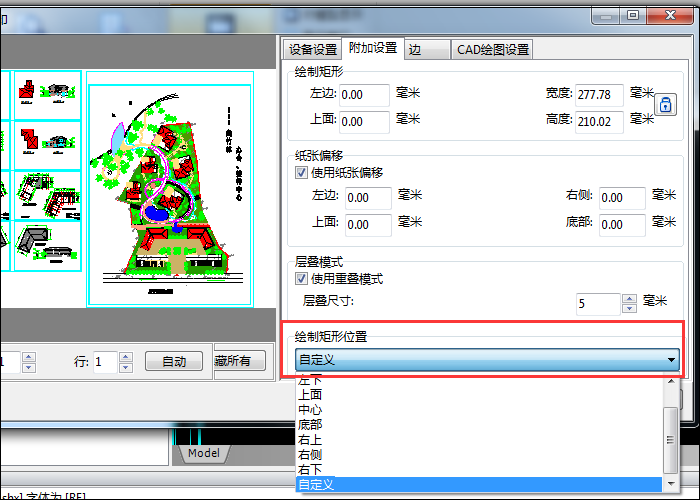Open the 边 tab

click(x=415, y=49)
